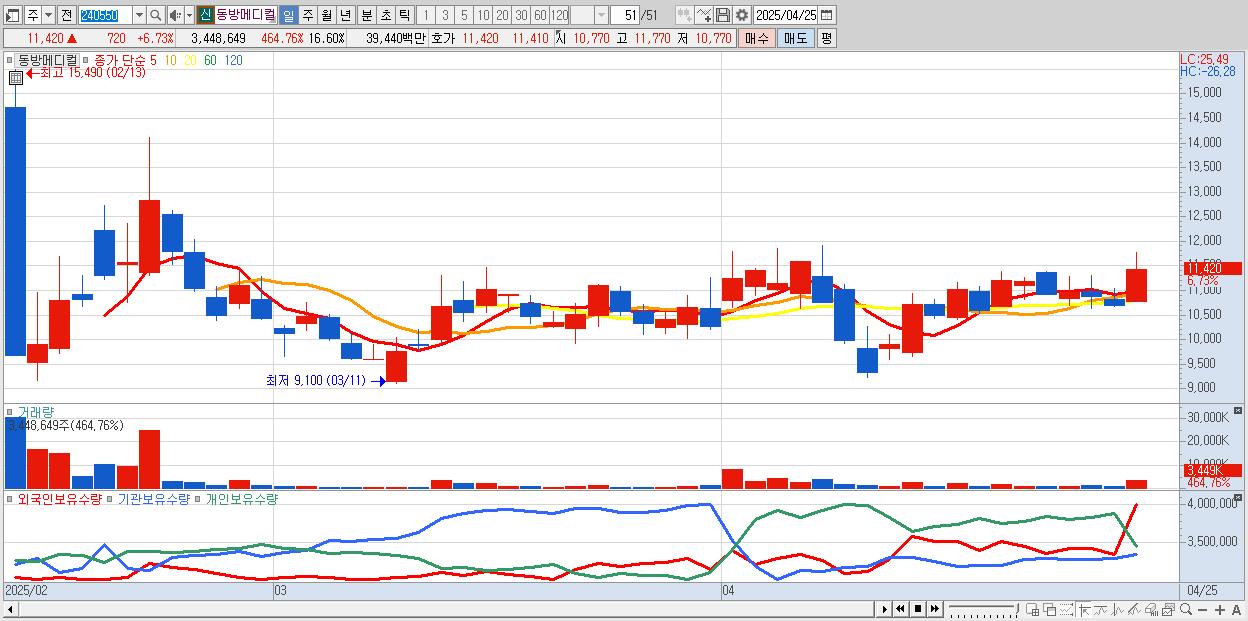
Task: Adjust the bottom zoom slider handle
Action: click(x=1017, y=608)
